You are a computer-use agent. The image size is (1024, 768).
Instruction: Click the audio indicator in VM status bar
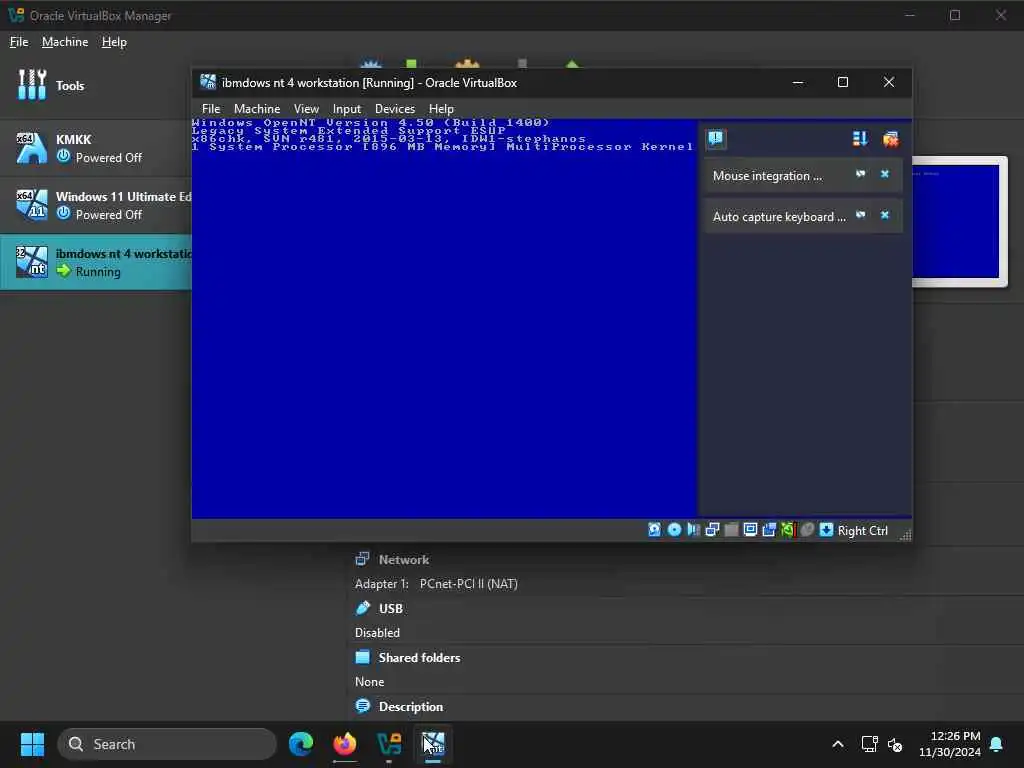tap(693, 530)
